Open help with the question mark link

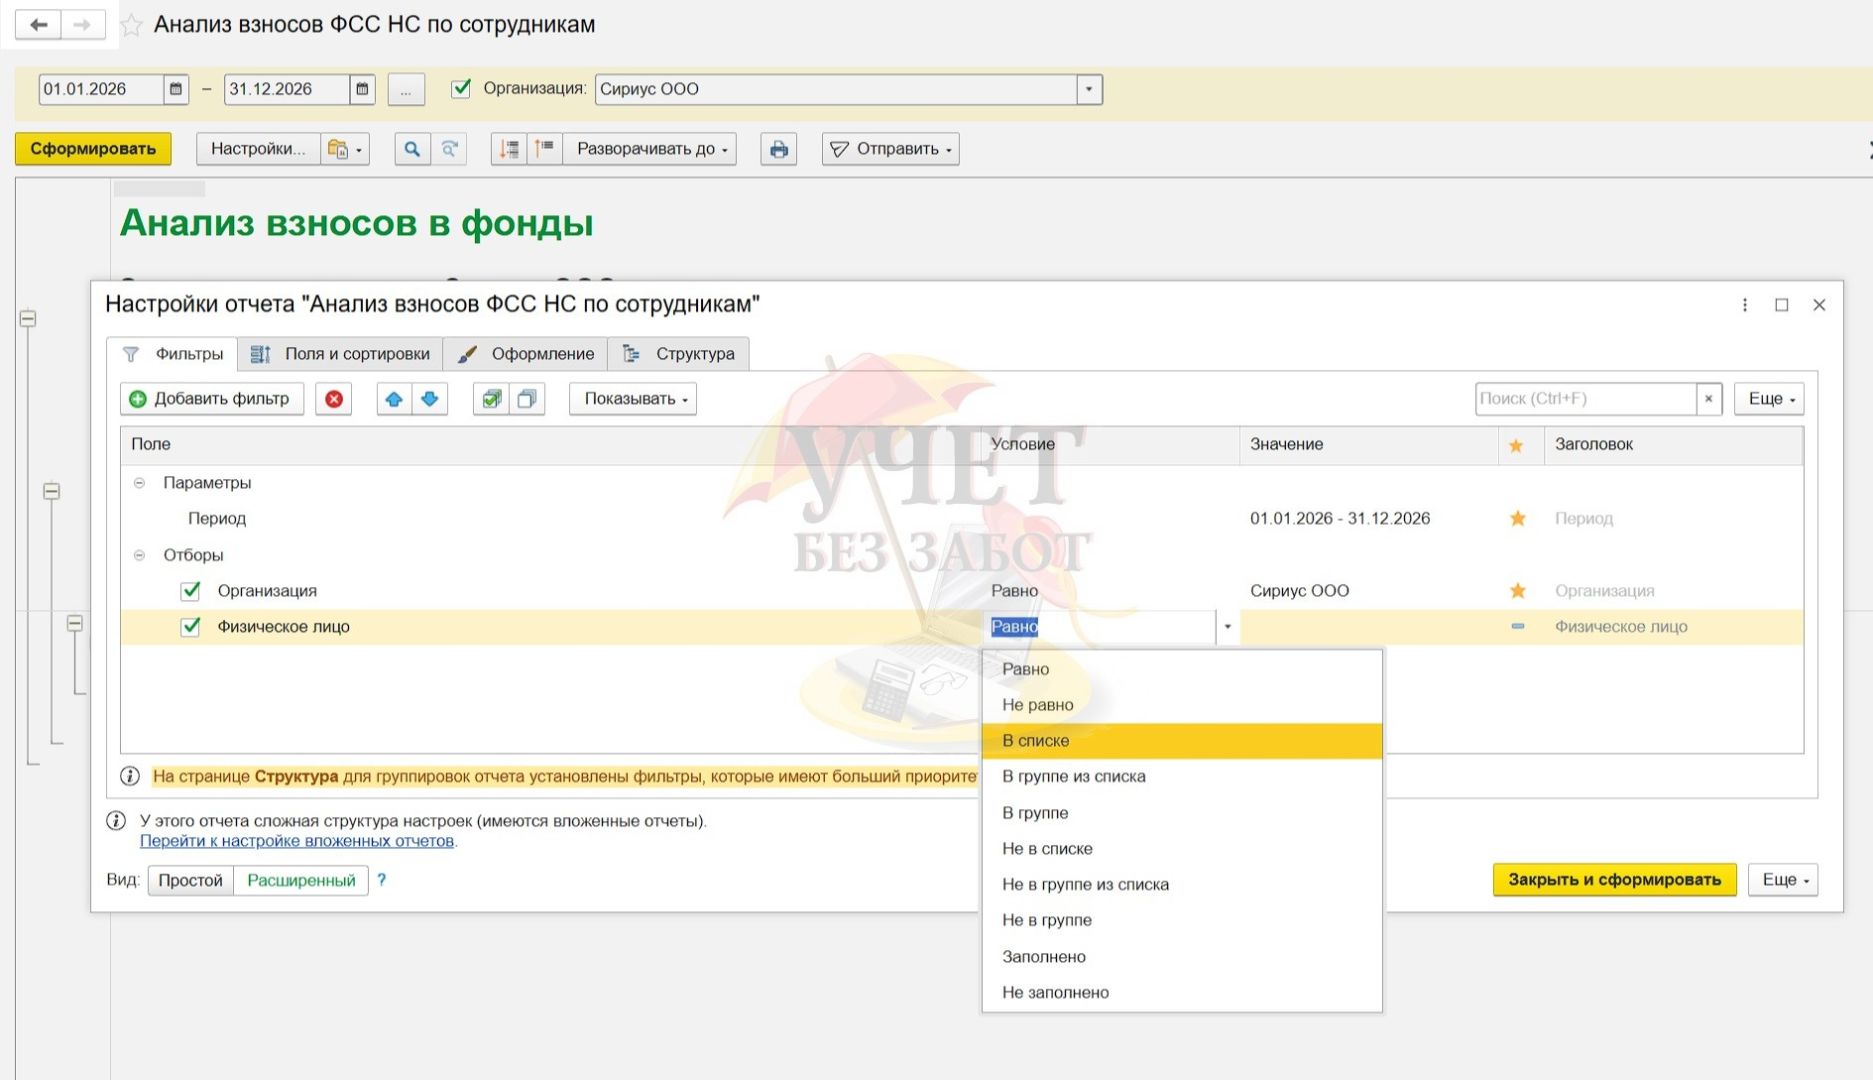tap(381, 880)
